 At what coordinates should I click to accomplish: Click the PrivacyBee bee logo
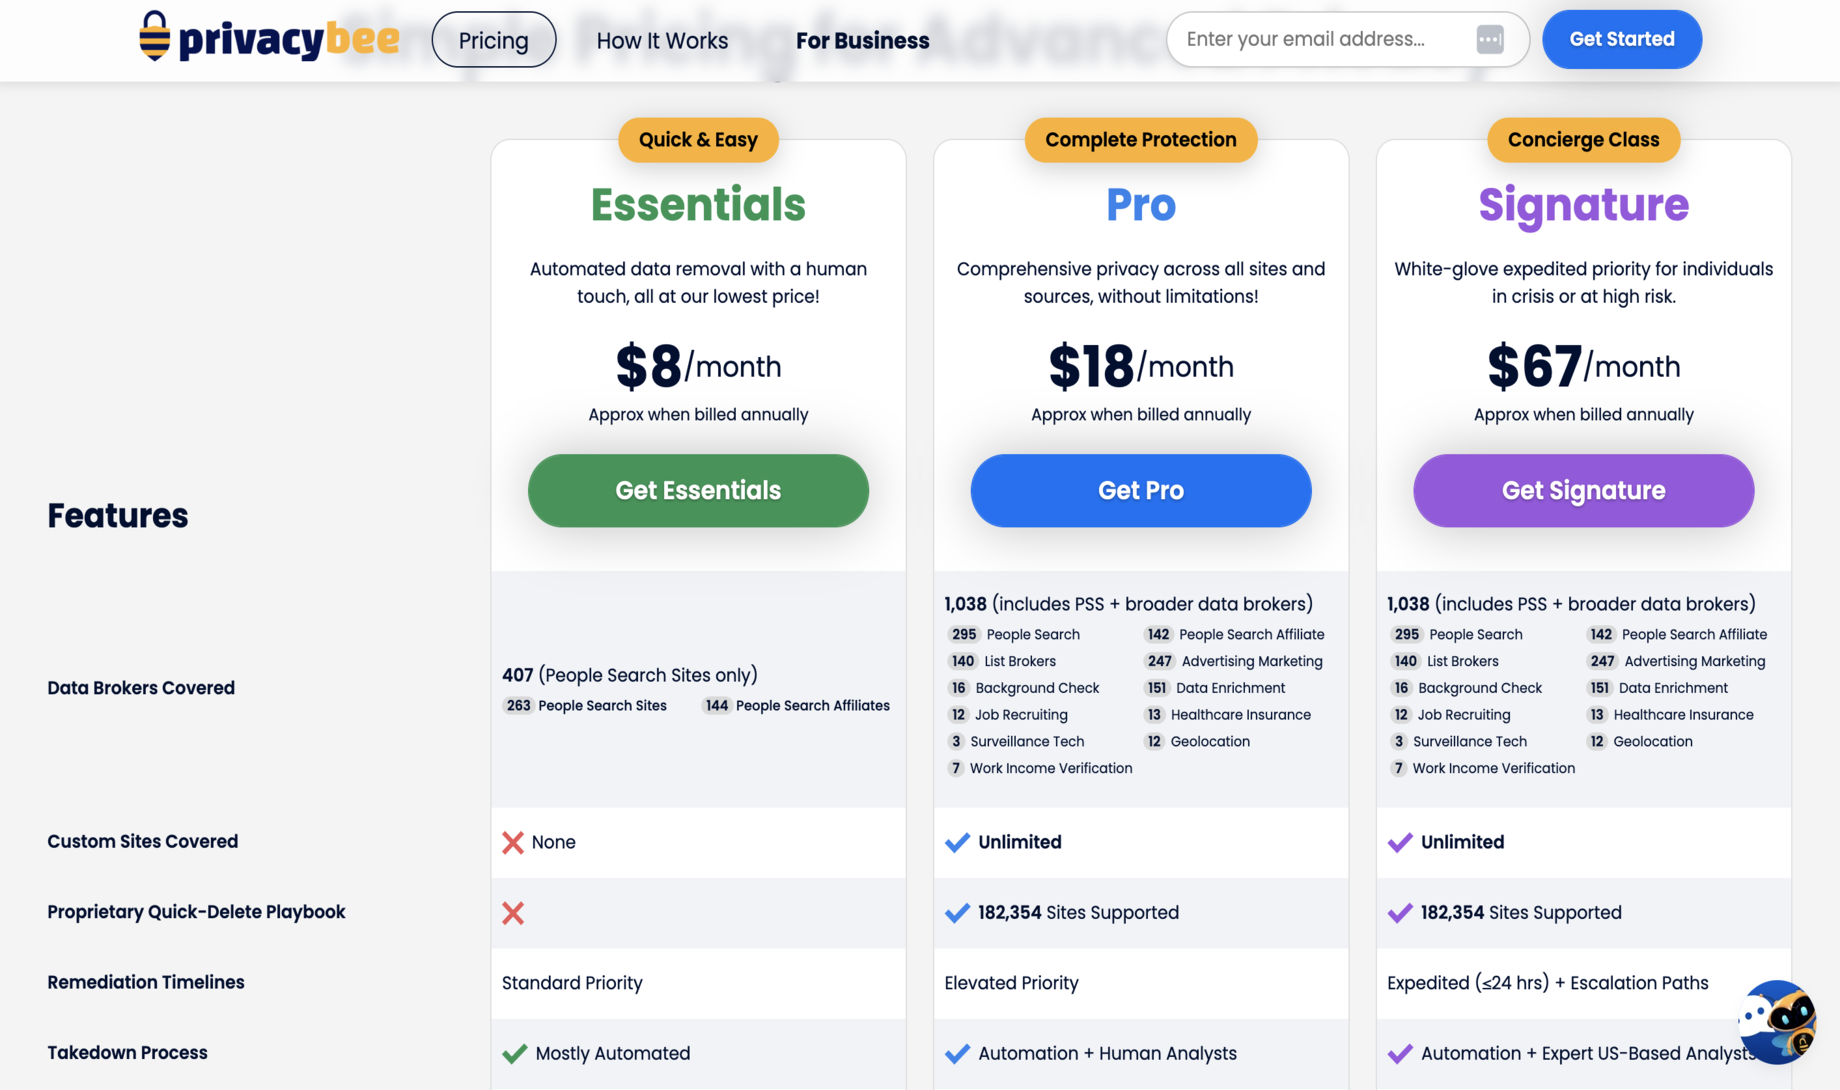click(x=154, y=39)
